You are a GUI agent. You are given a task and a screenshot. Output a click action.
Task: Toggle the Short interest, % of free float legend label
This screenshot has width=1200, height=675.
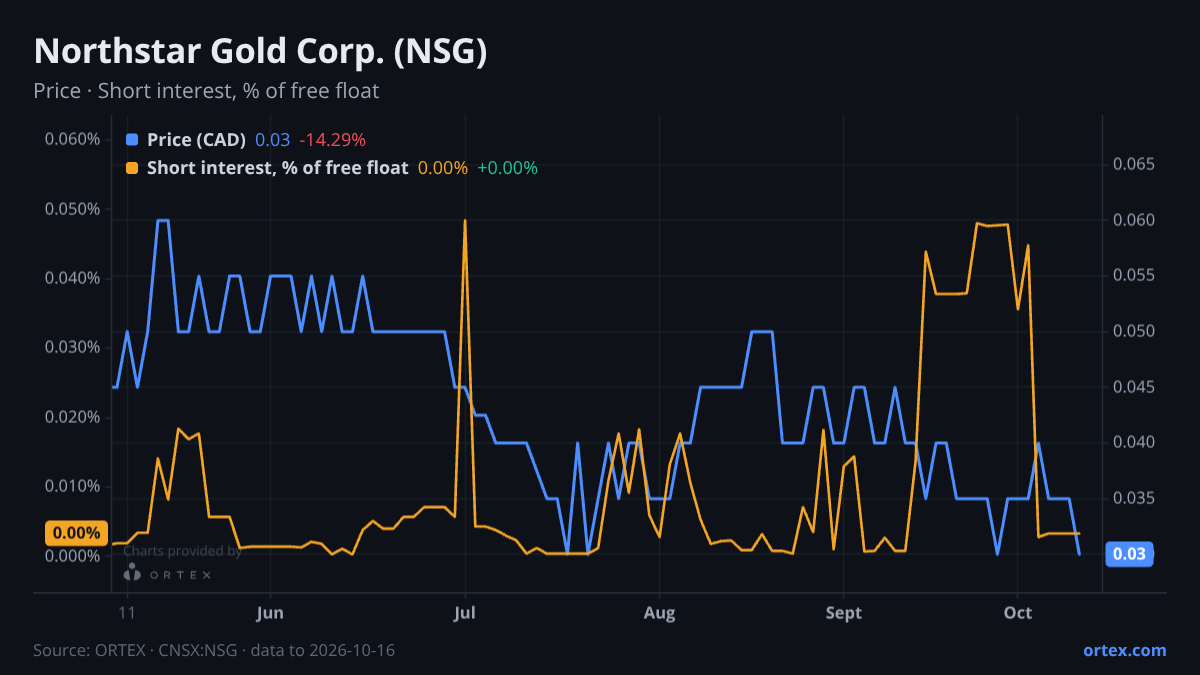click(277, 168)
